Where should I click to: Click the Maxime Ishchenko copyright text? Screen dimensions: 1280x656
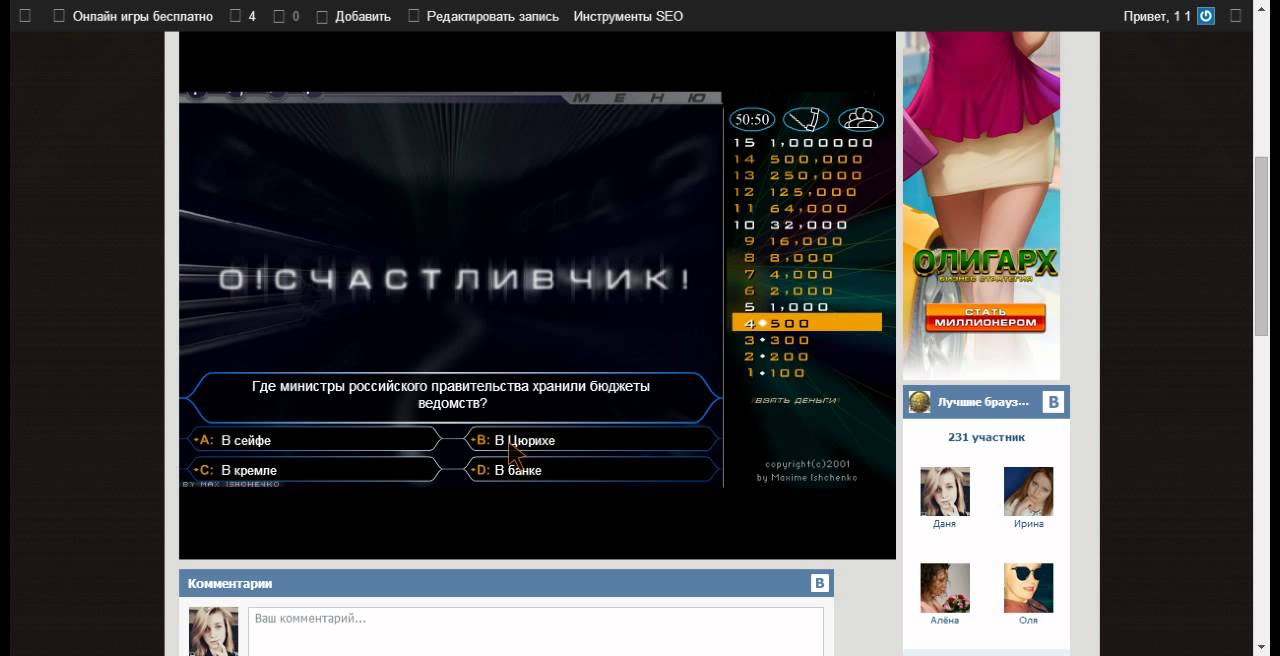pyautogui.click(x=807, y=471)
